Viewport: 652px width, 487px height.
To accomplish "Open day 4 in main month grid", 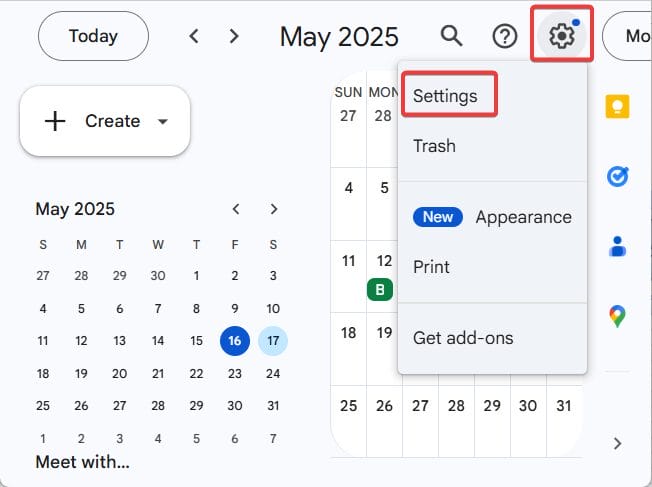I will tap(348, 188).
